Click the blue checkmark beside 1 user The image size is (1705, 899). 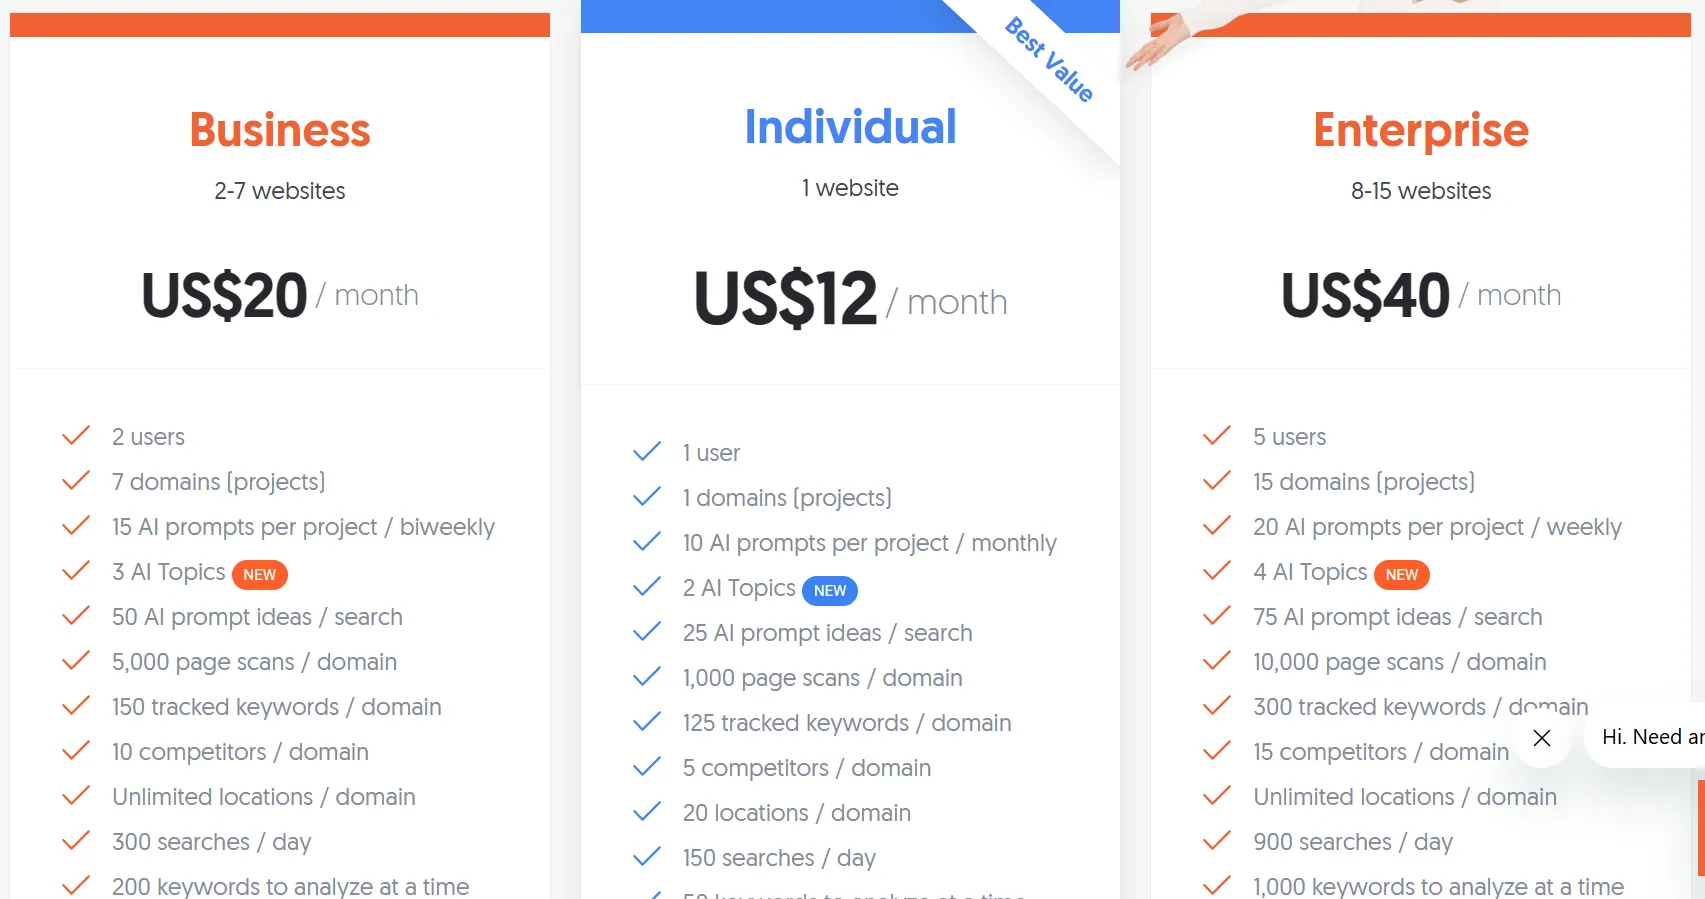pyautogui.click(x=647, y=452)
